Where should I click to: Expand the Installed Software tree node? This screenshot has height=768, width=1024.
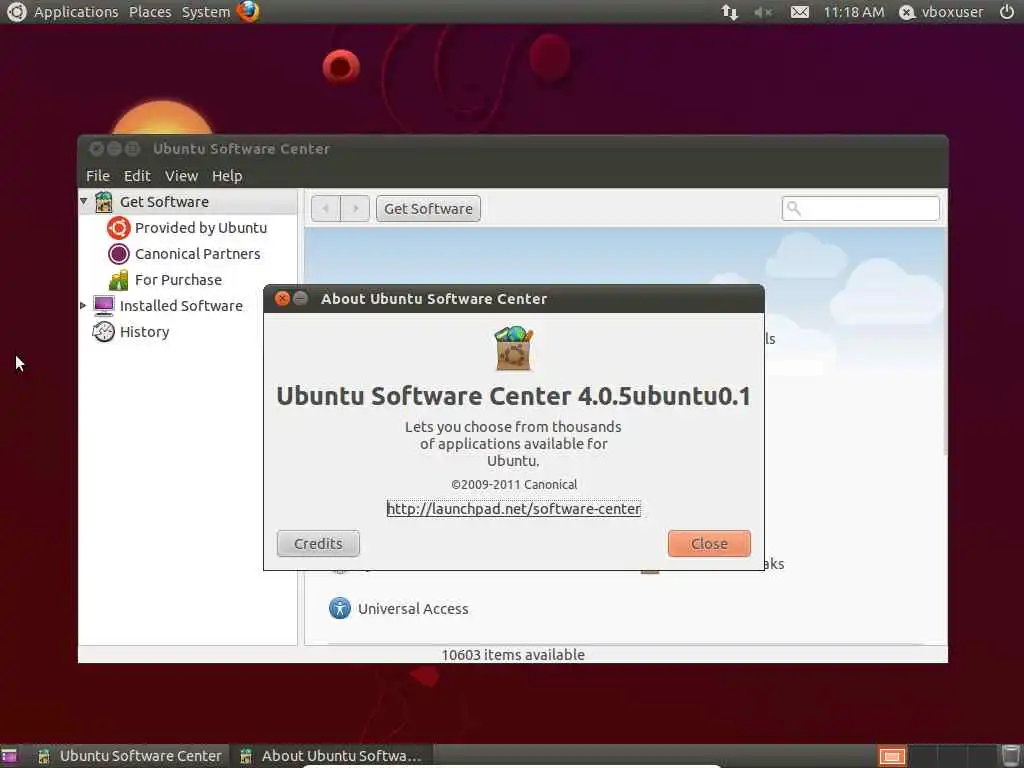tap(83, 306)
